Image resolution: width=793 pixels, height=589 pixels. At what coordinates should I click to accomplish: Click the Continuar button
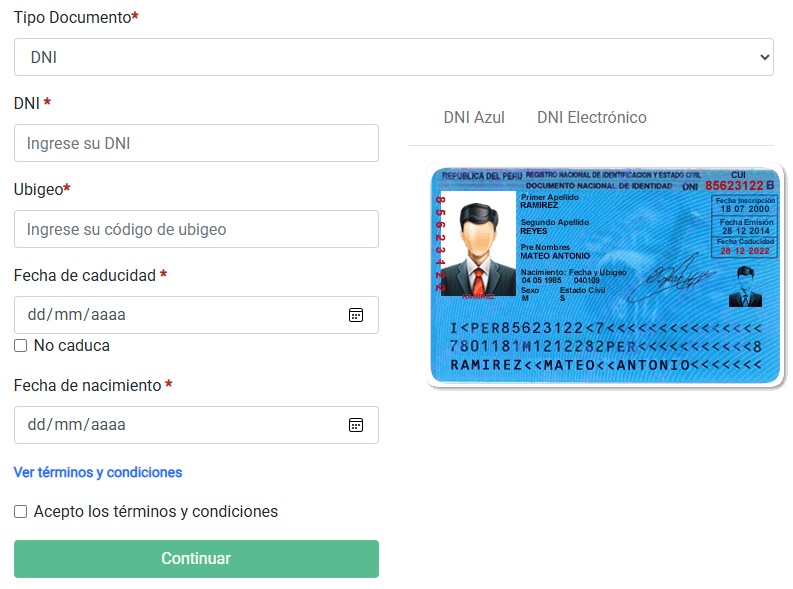tap(196, 559)
